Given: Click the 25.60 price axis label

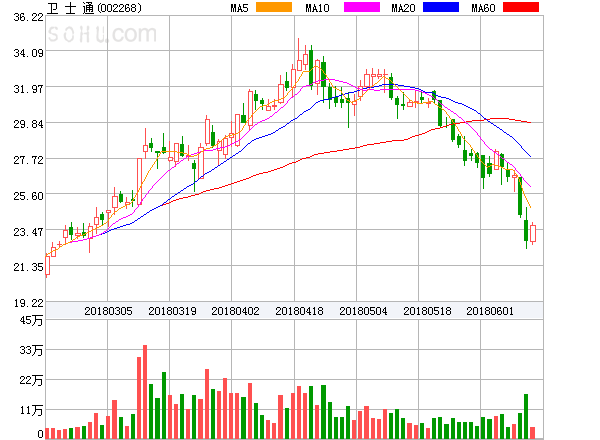Looking at the screenshot, I should [x=28, y=196].
